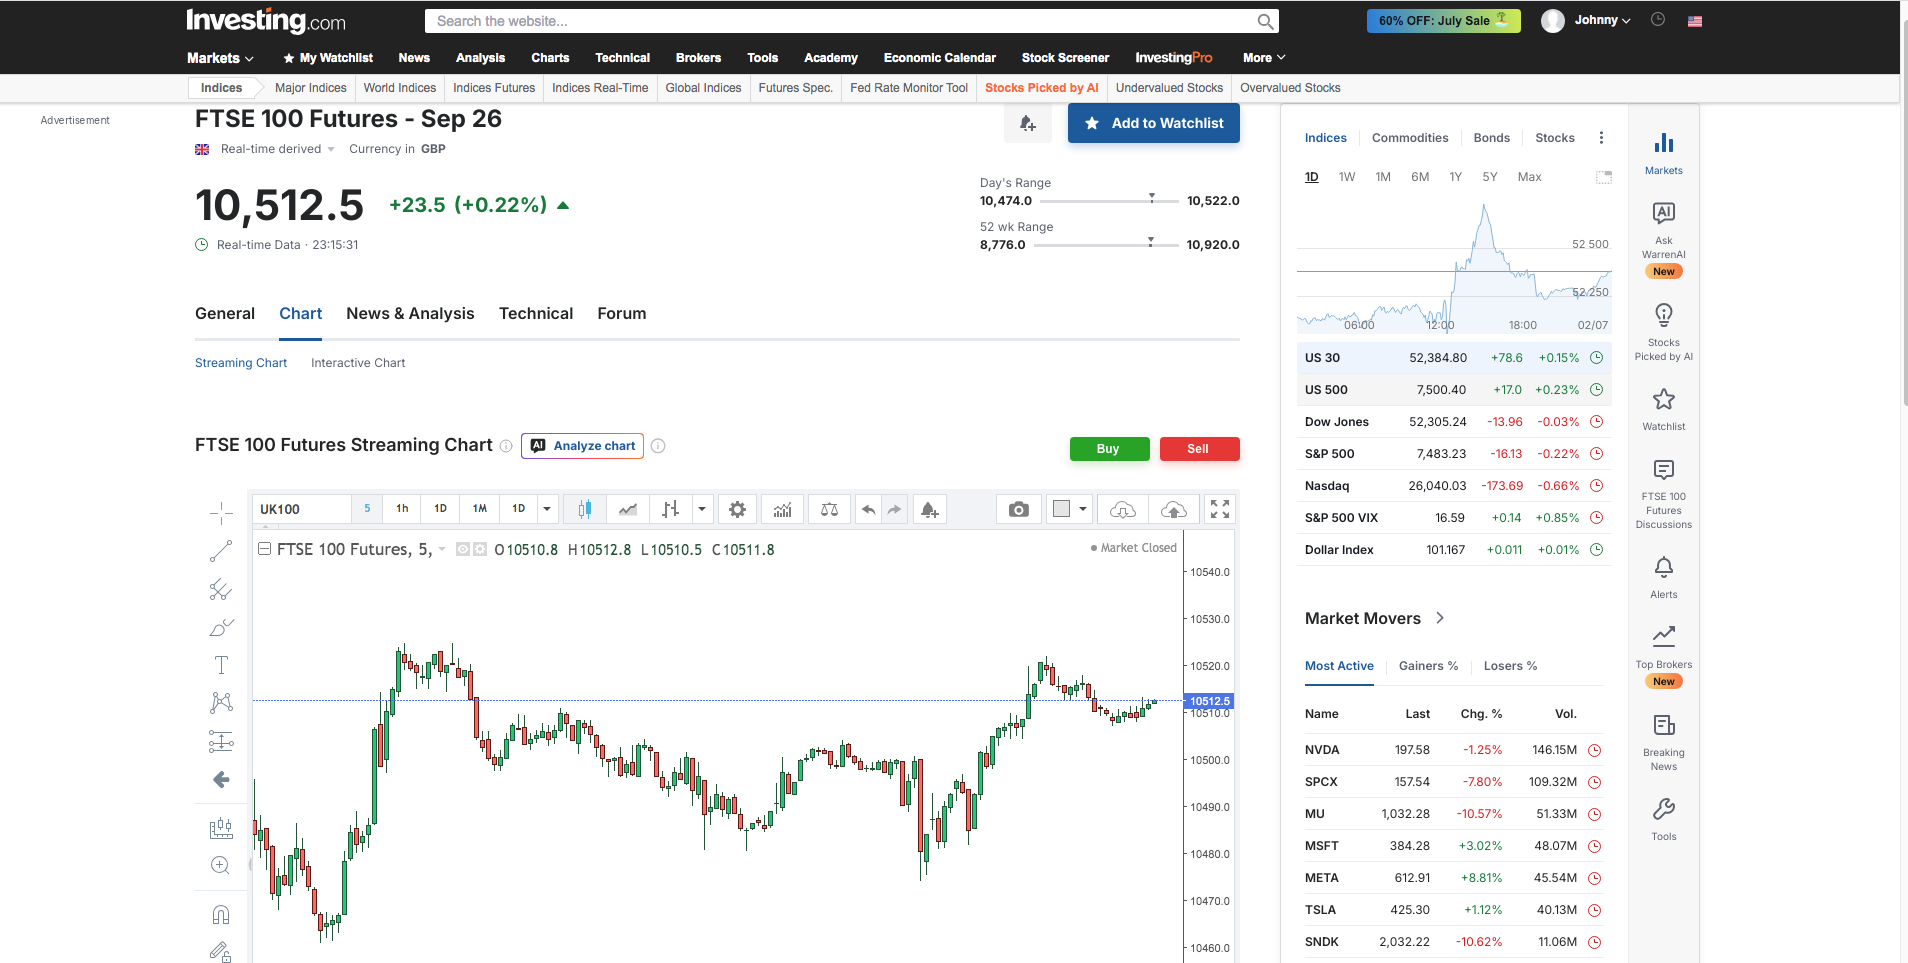Undo the last chart action

tap(869, 509)
